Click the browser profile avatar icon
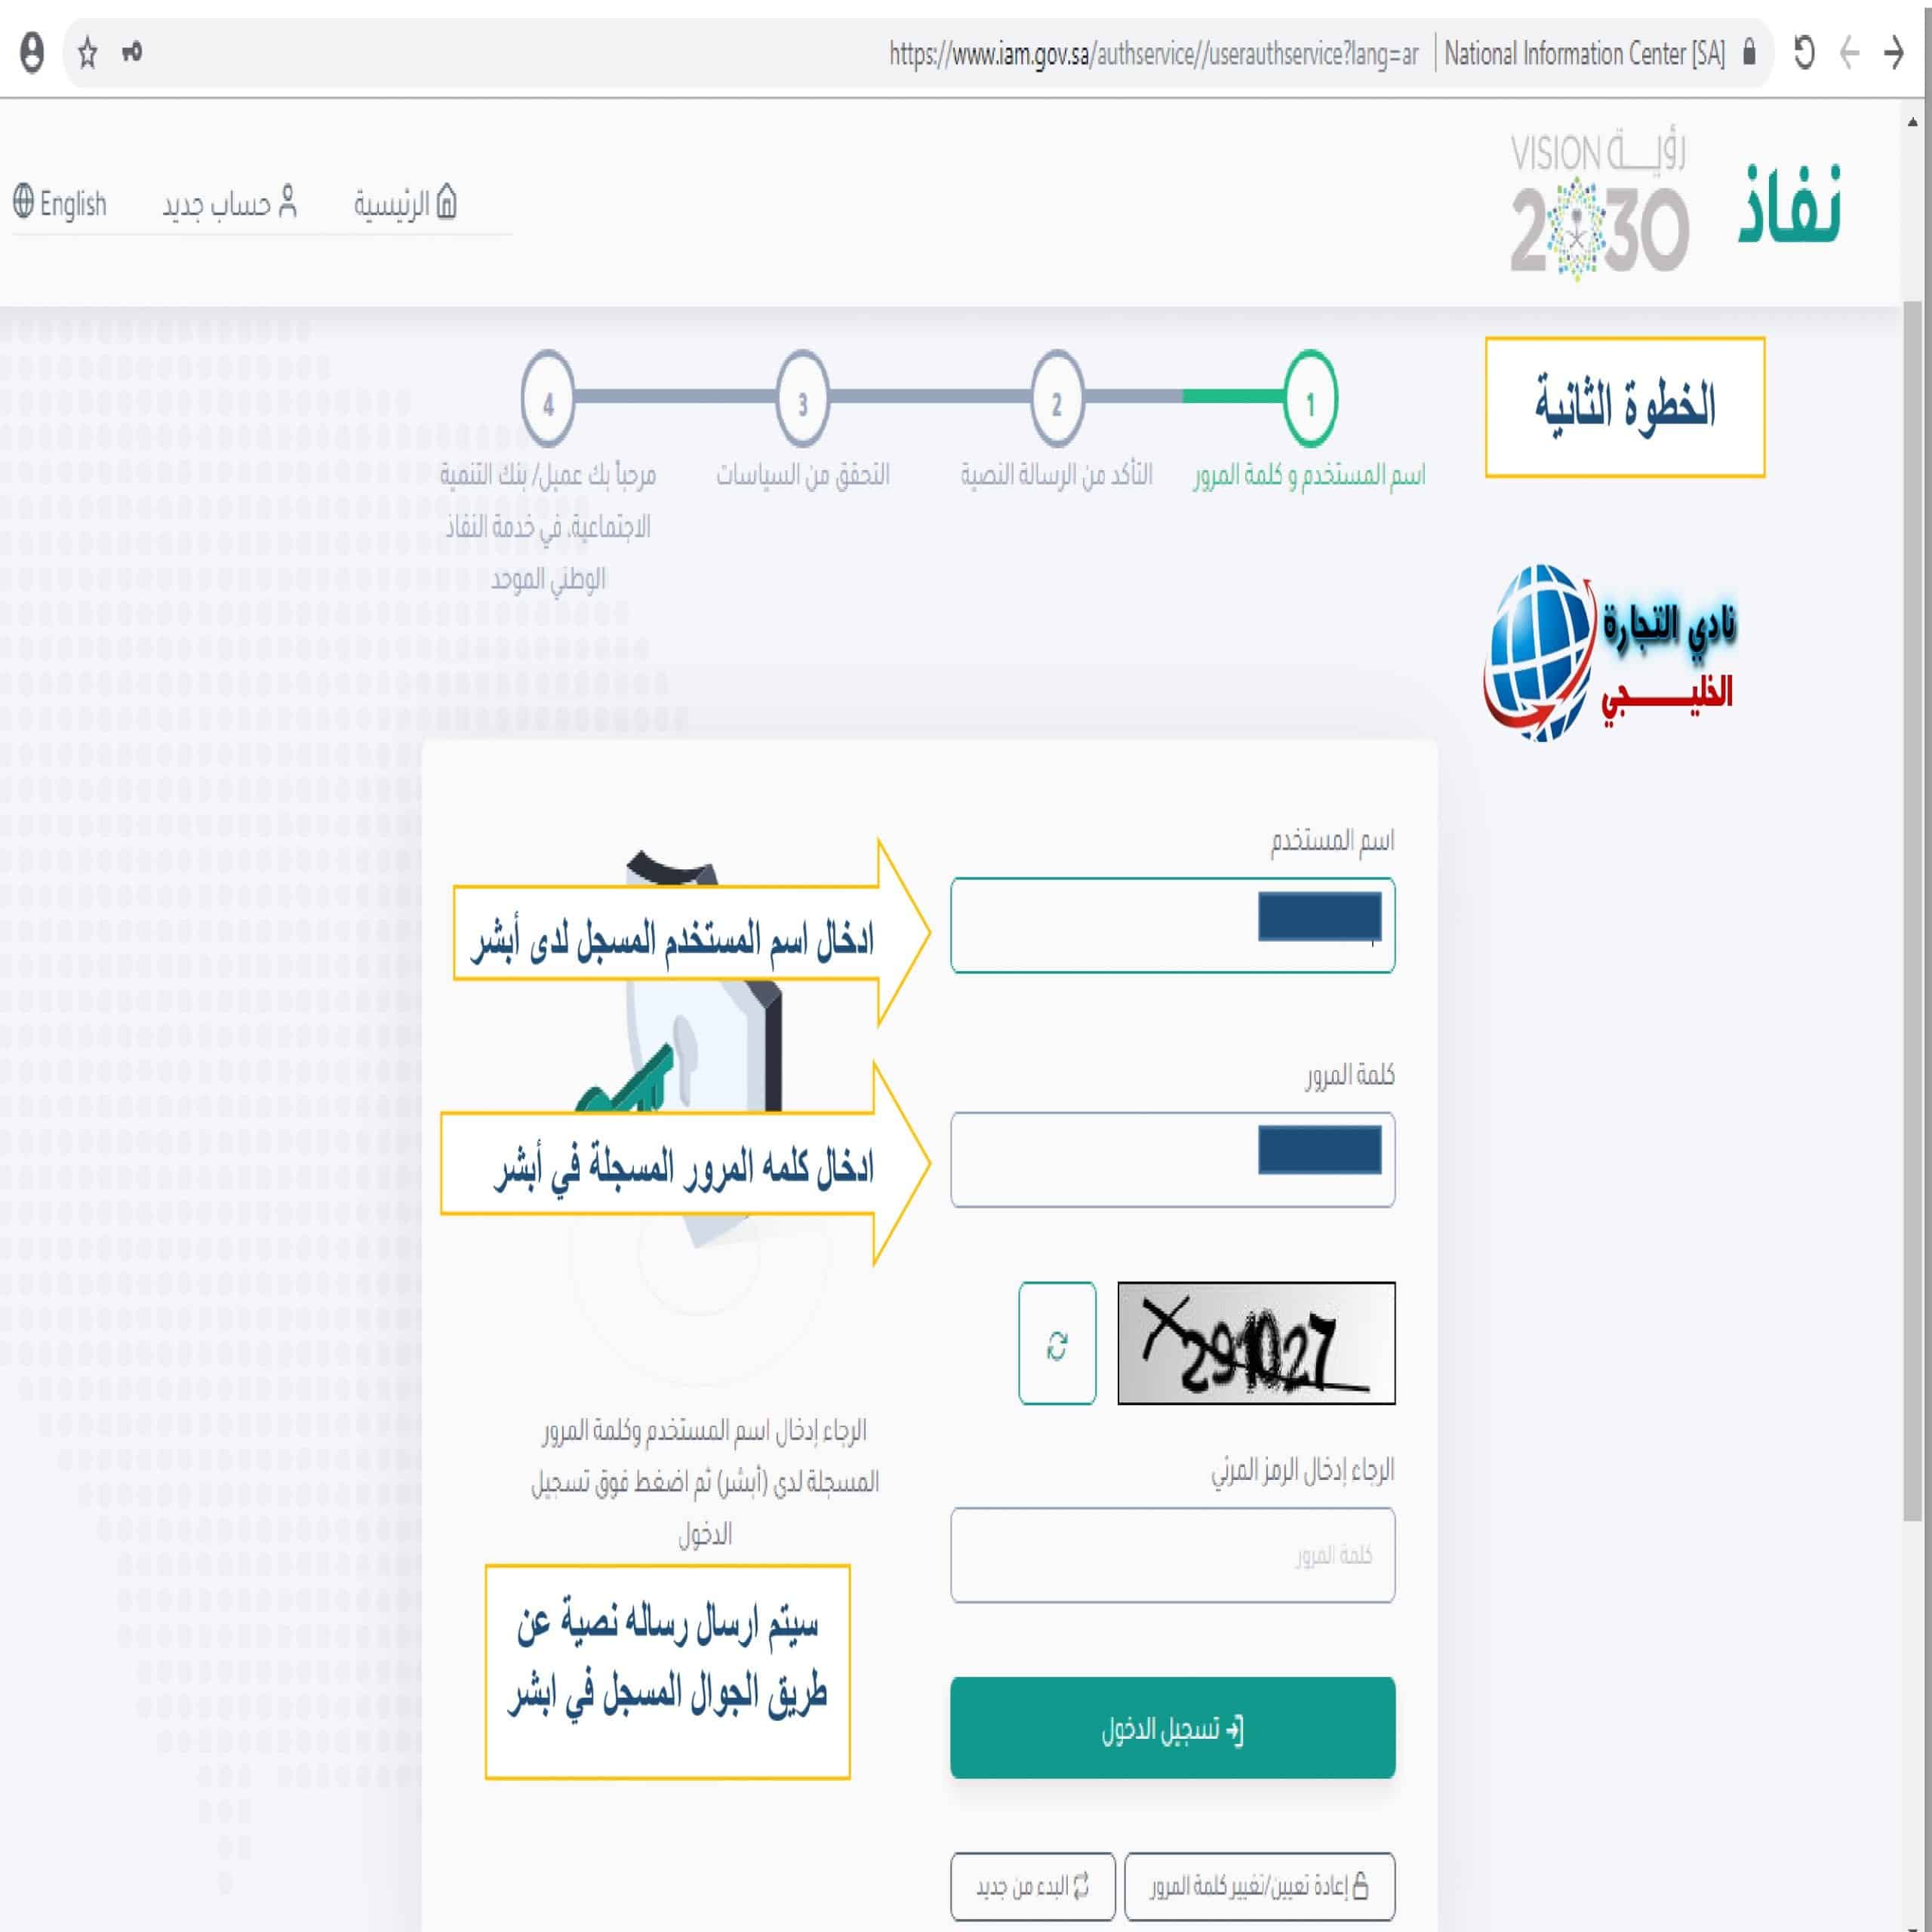Viewport: 1932px width, 1932px height. 32,52
